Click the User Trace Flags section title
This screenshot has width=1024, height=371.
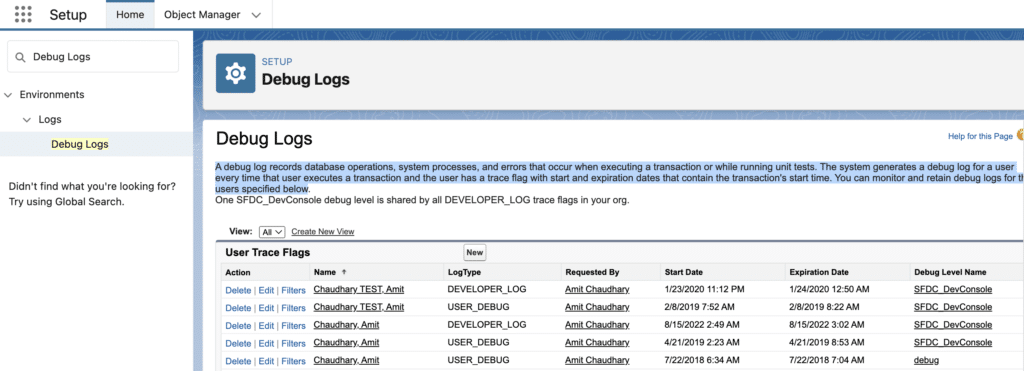pos(268,252)
